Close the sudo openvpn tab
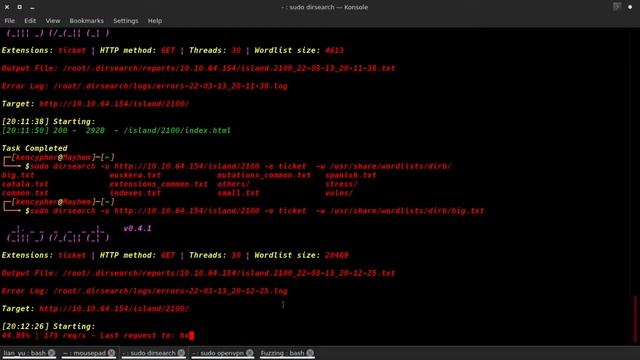This screenshot has height=360, width=640. coord(250,353)
